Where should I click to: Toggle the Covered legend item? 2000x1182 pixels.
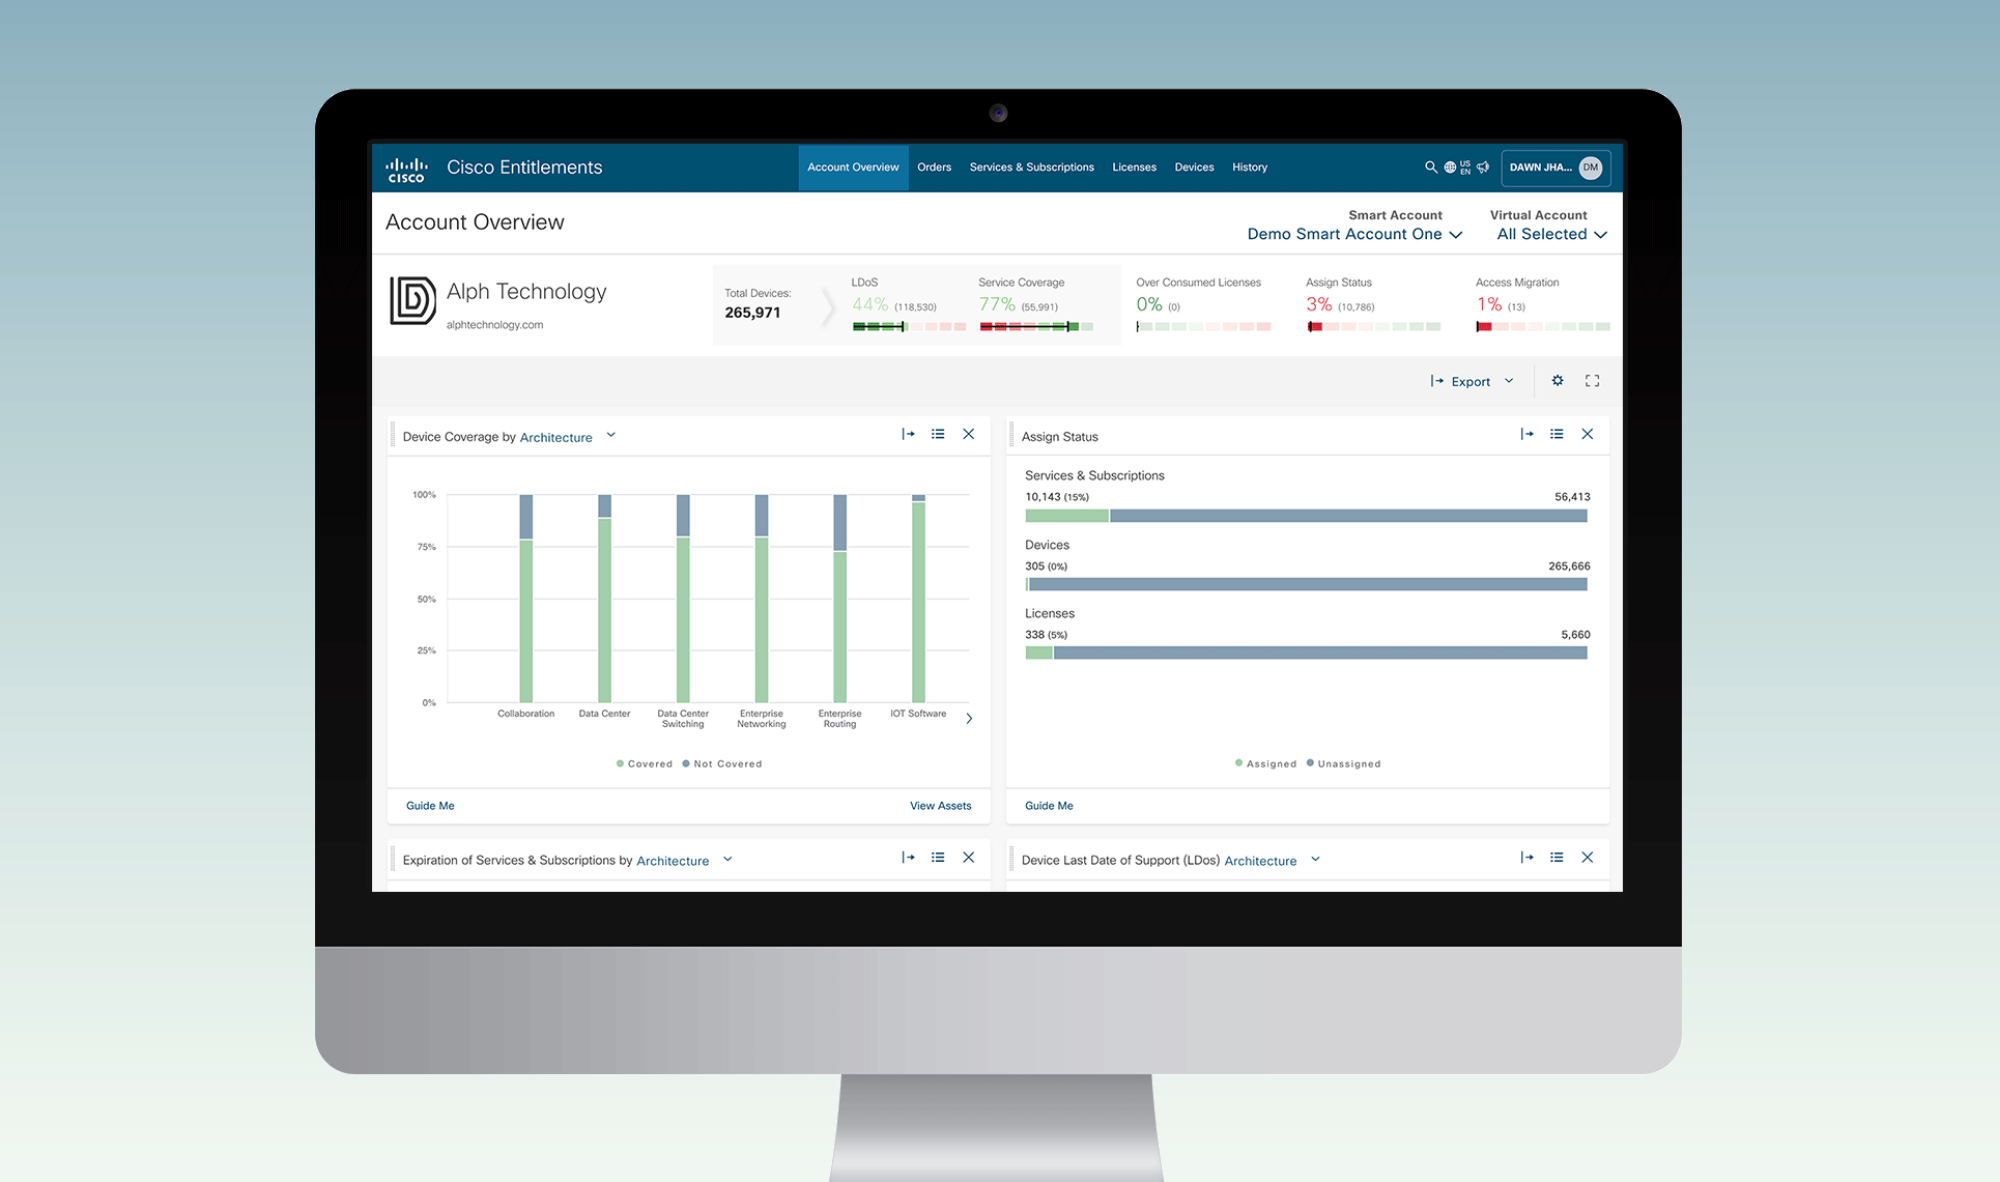pyautogui.click(x=644, y=764)
